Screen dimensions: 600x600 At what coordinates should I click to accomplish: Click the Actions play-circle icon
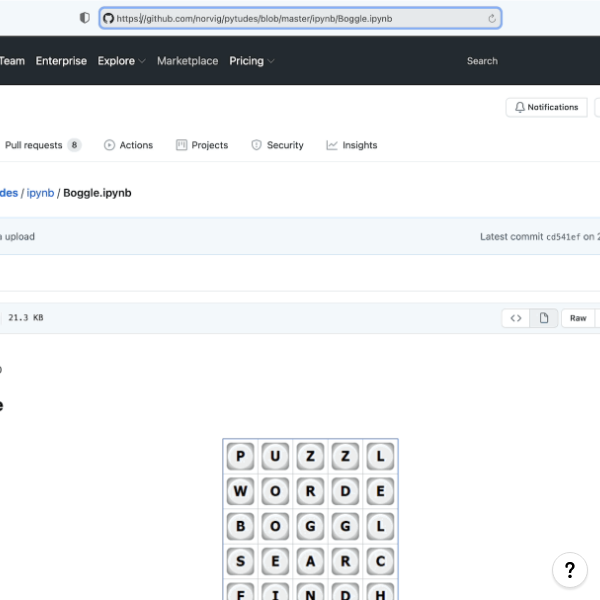coord(109,145)
